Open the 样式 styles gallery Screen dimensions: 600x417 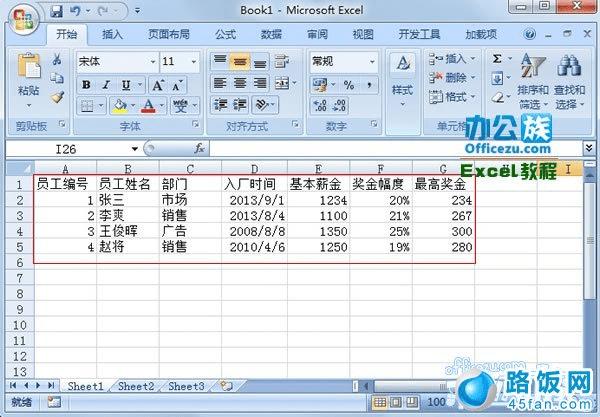[x=403, y=80]
